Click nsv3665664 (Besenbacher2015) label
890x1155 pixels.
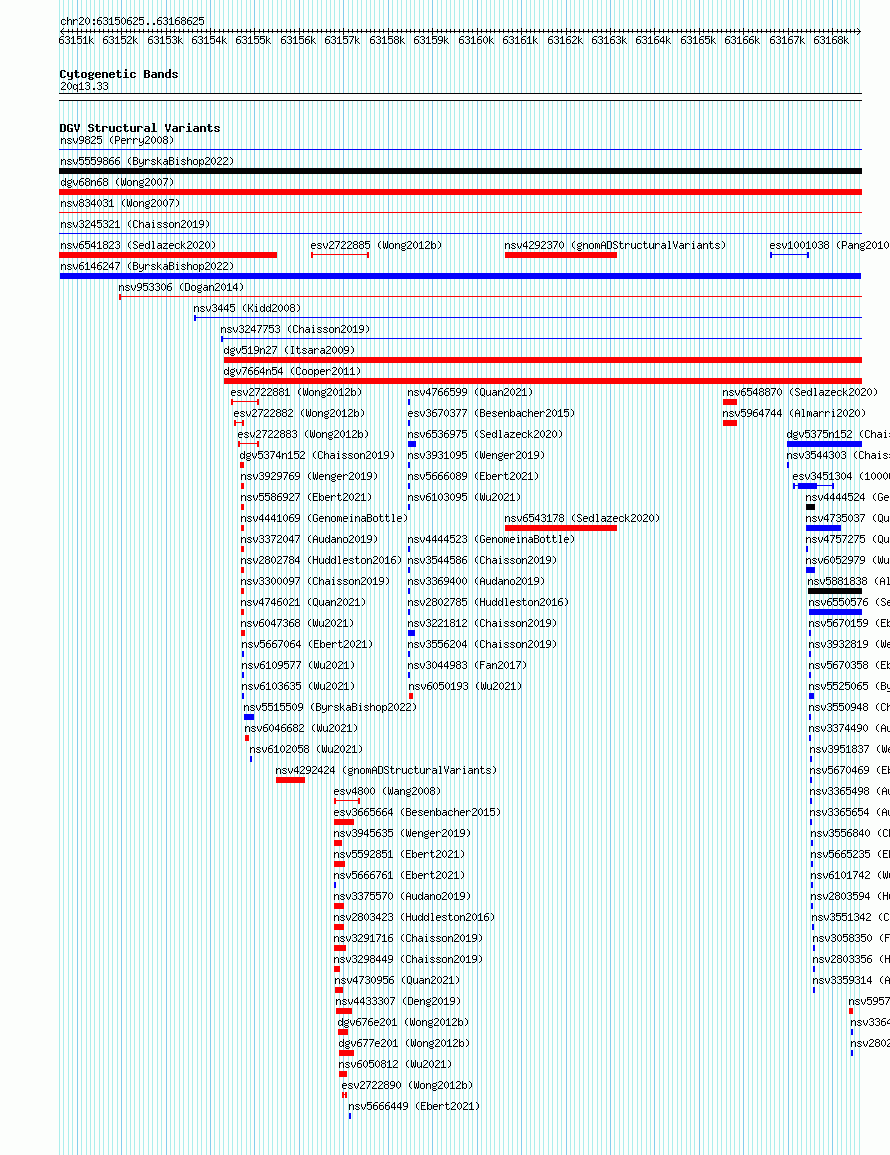(x=417, y=812)
